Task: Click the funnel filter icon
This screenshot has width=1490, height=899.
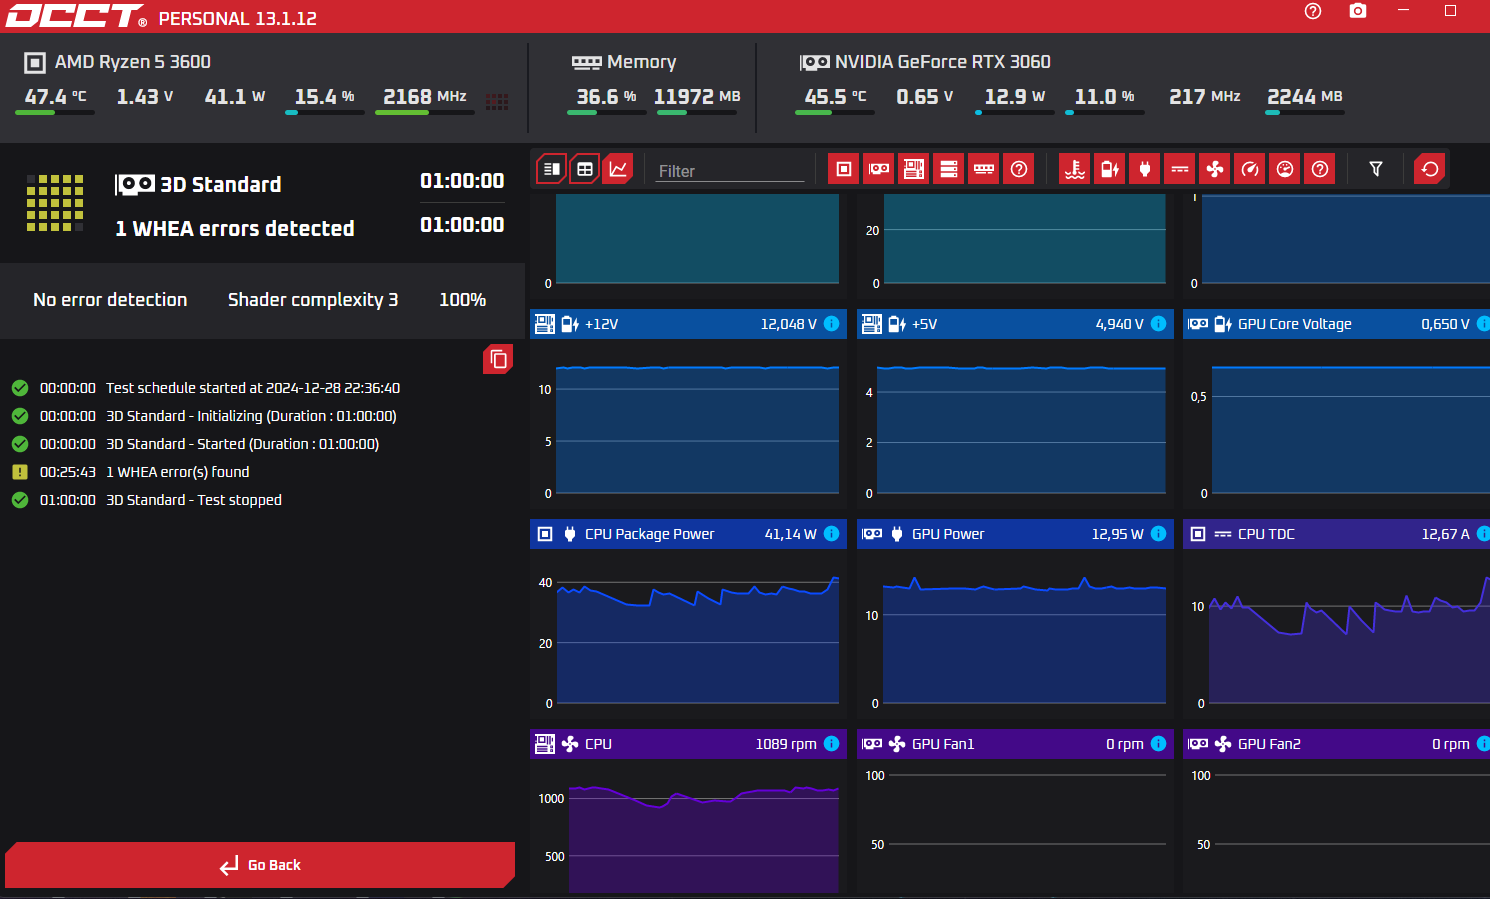Action: pos(1376,169)
